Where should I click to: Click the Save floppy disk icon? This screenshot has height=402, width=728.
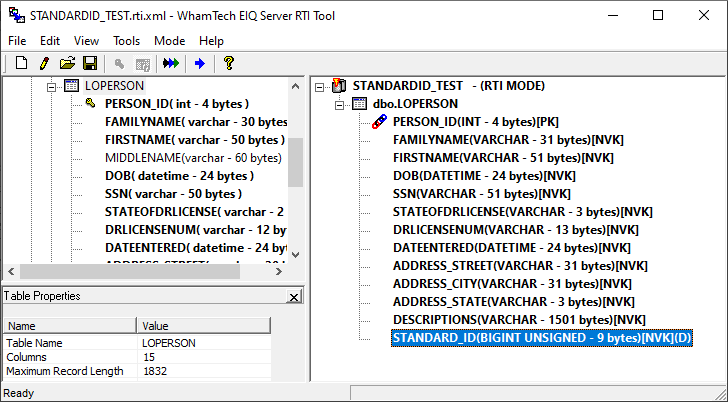pos(90,63)
